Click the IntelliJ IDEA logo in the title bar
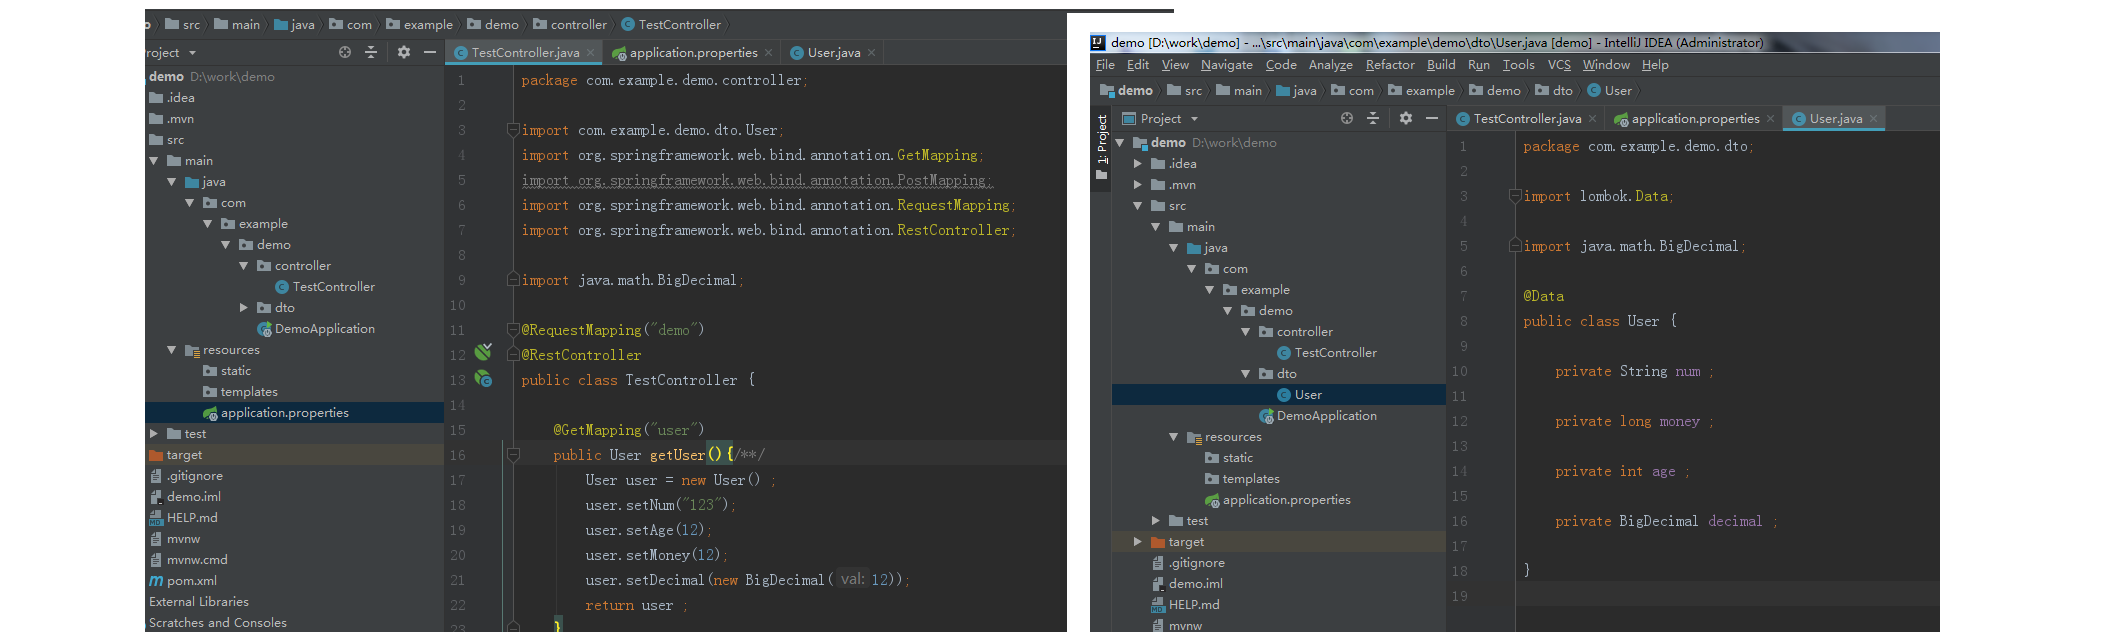Viewport: 2128px width, 632px height. 1098,43
